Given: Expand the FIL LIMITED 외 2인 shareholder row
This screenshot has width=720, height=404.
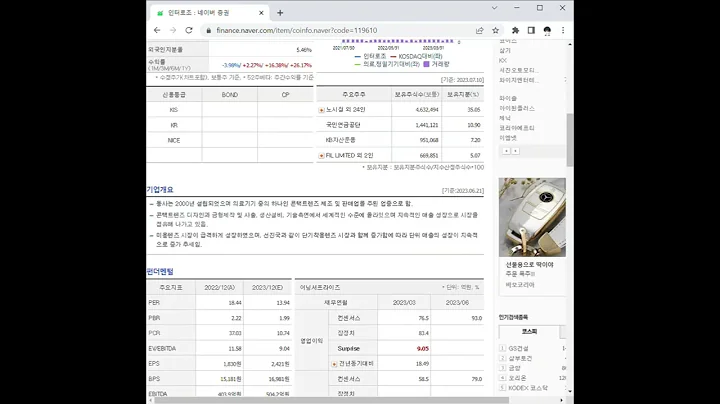Looking at the screenshot, I should click(321, 156).
